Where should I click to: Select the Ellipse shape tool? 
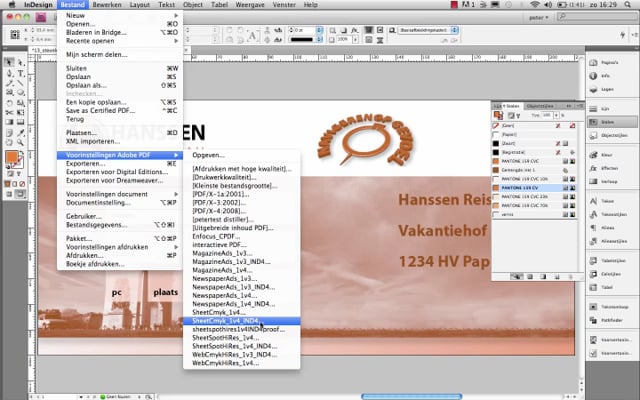(20, 93)
